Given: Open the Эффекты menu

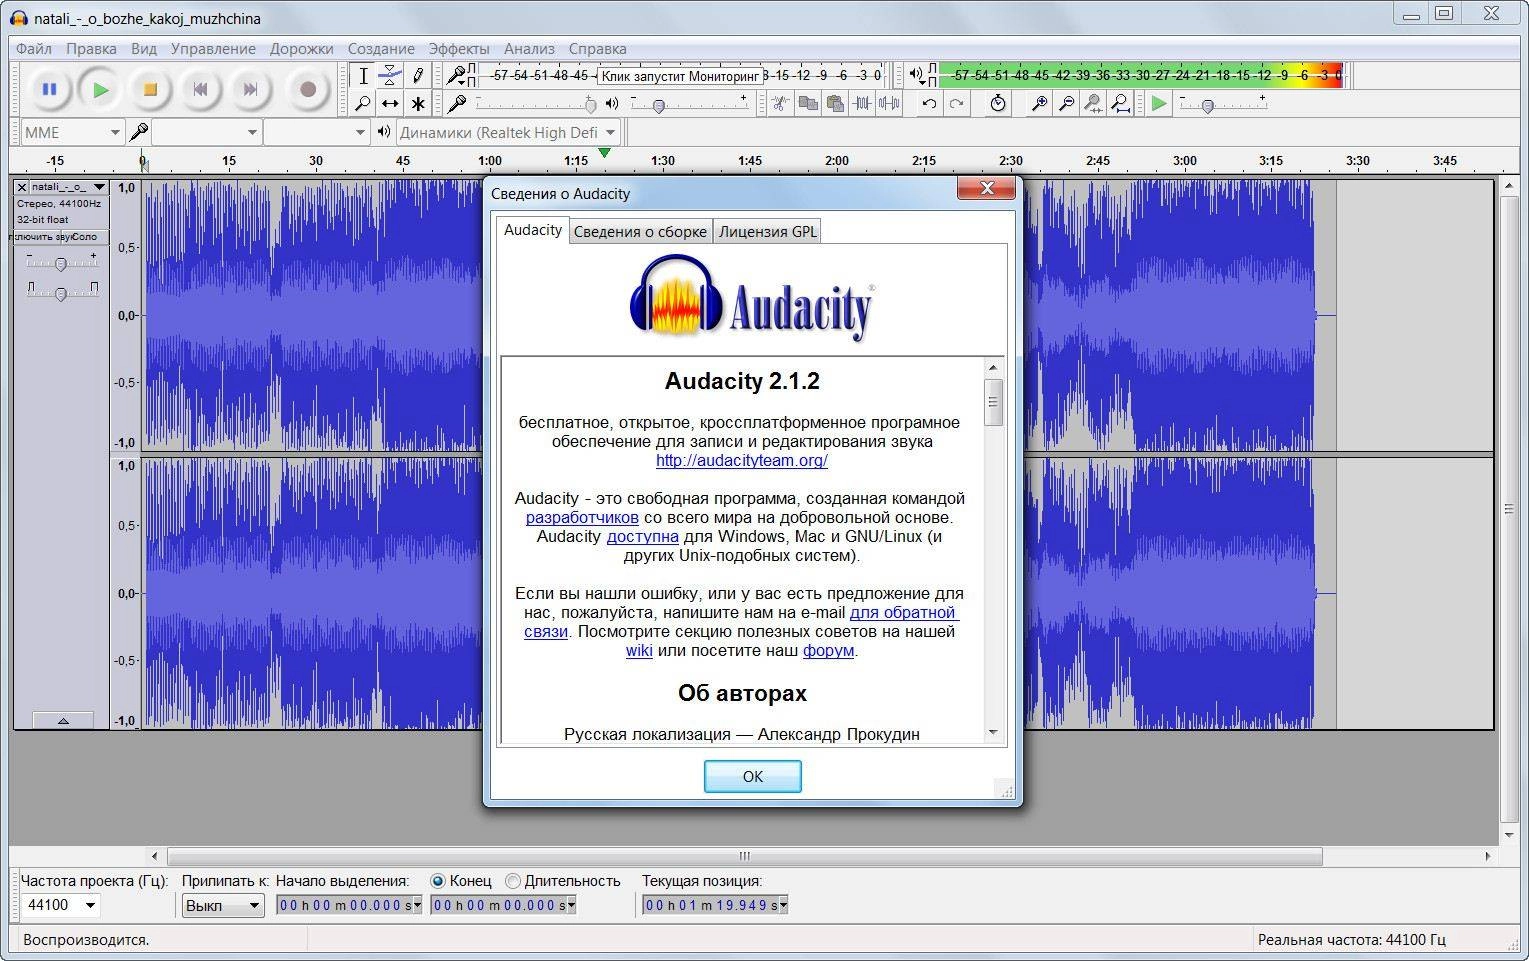Looking at the screenshot, I should [459, 48].
